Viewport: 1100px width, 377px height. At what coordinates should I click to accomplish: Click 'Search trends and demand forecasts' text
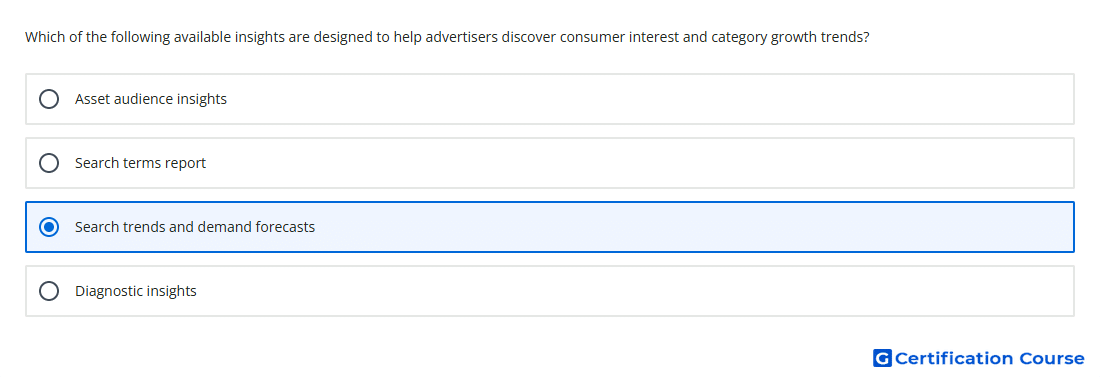(195, 227)
